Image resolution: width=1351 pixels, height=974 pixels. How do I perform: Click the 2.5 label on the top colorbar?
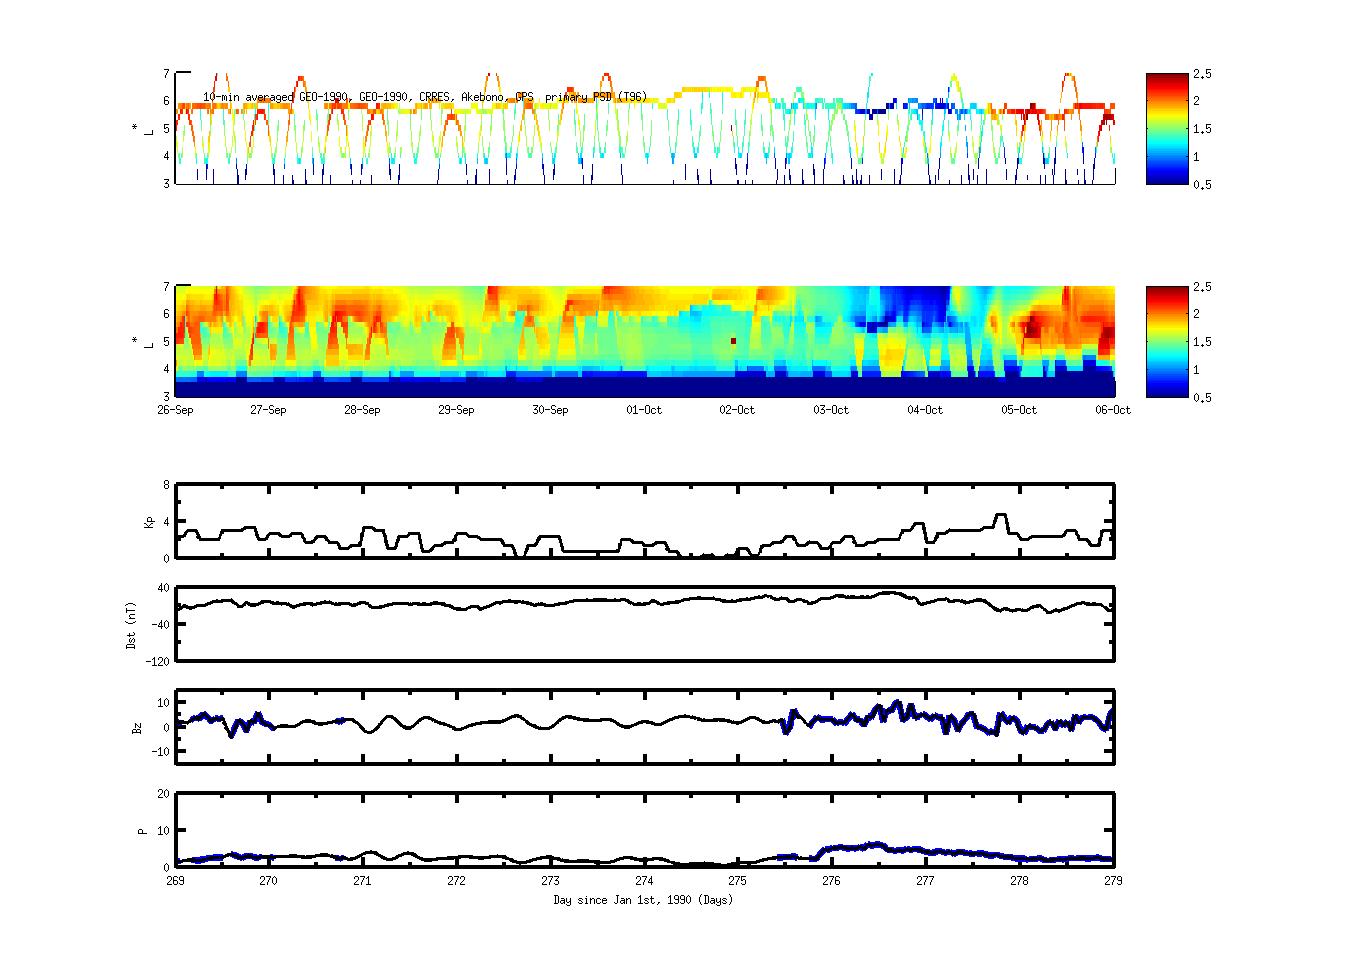pyautogui.click(x=1203, y=74)
